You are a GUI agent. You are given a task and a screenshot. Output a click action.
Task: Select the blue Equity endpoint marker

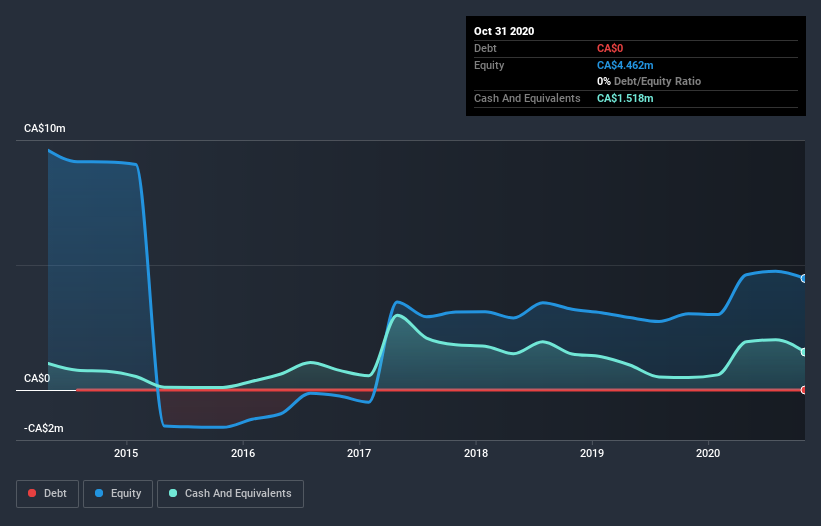coord(804,278)
